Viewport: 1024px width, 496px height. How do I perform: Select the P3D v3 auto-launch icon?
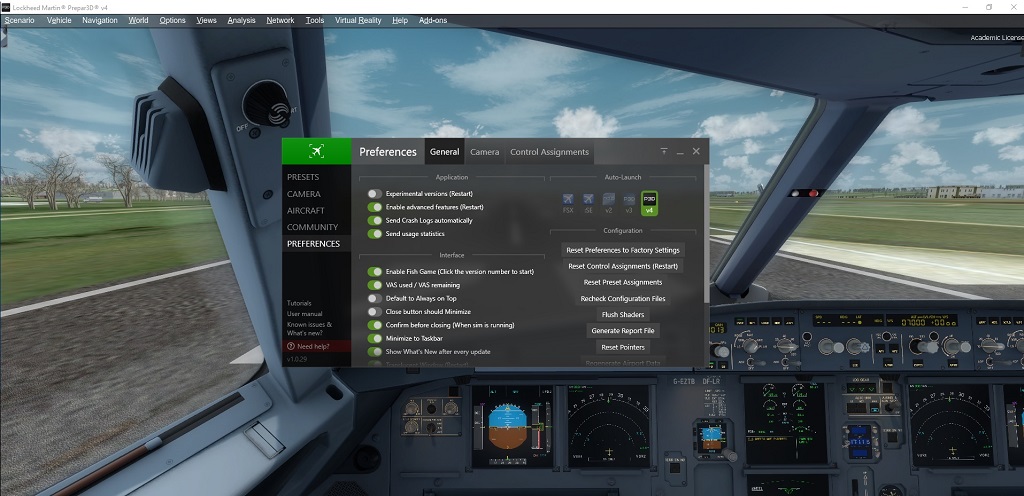click(x=629, y=203)
